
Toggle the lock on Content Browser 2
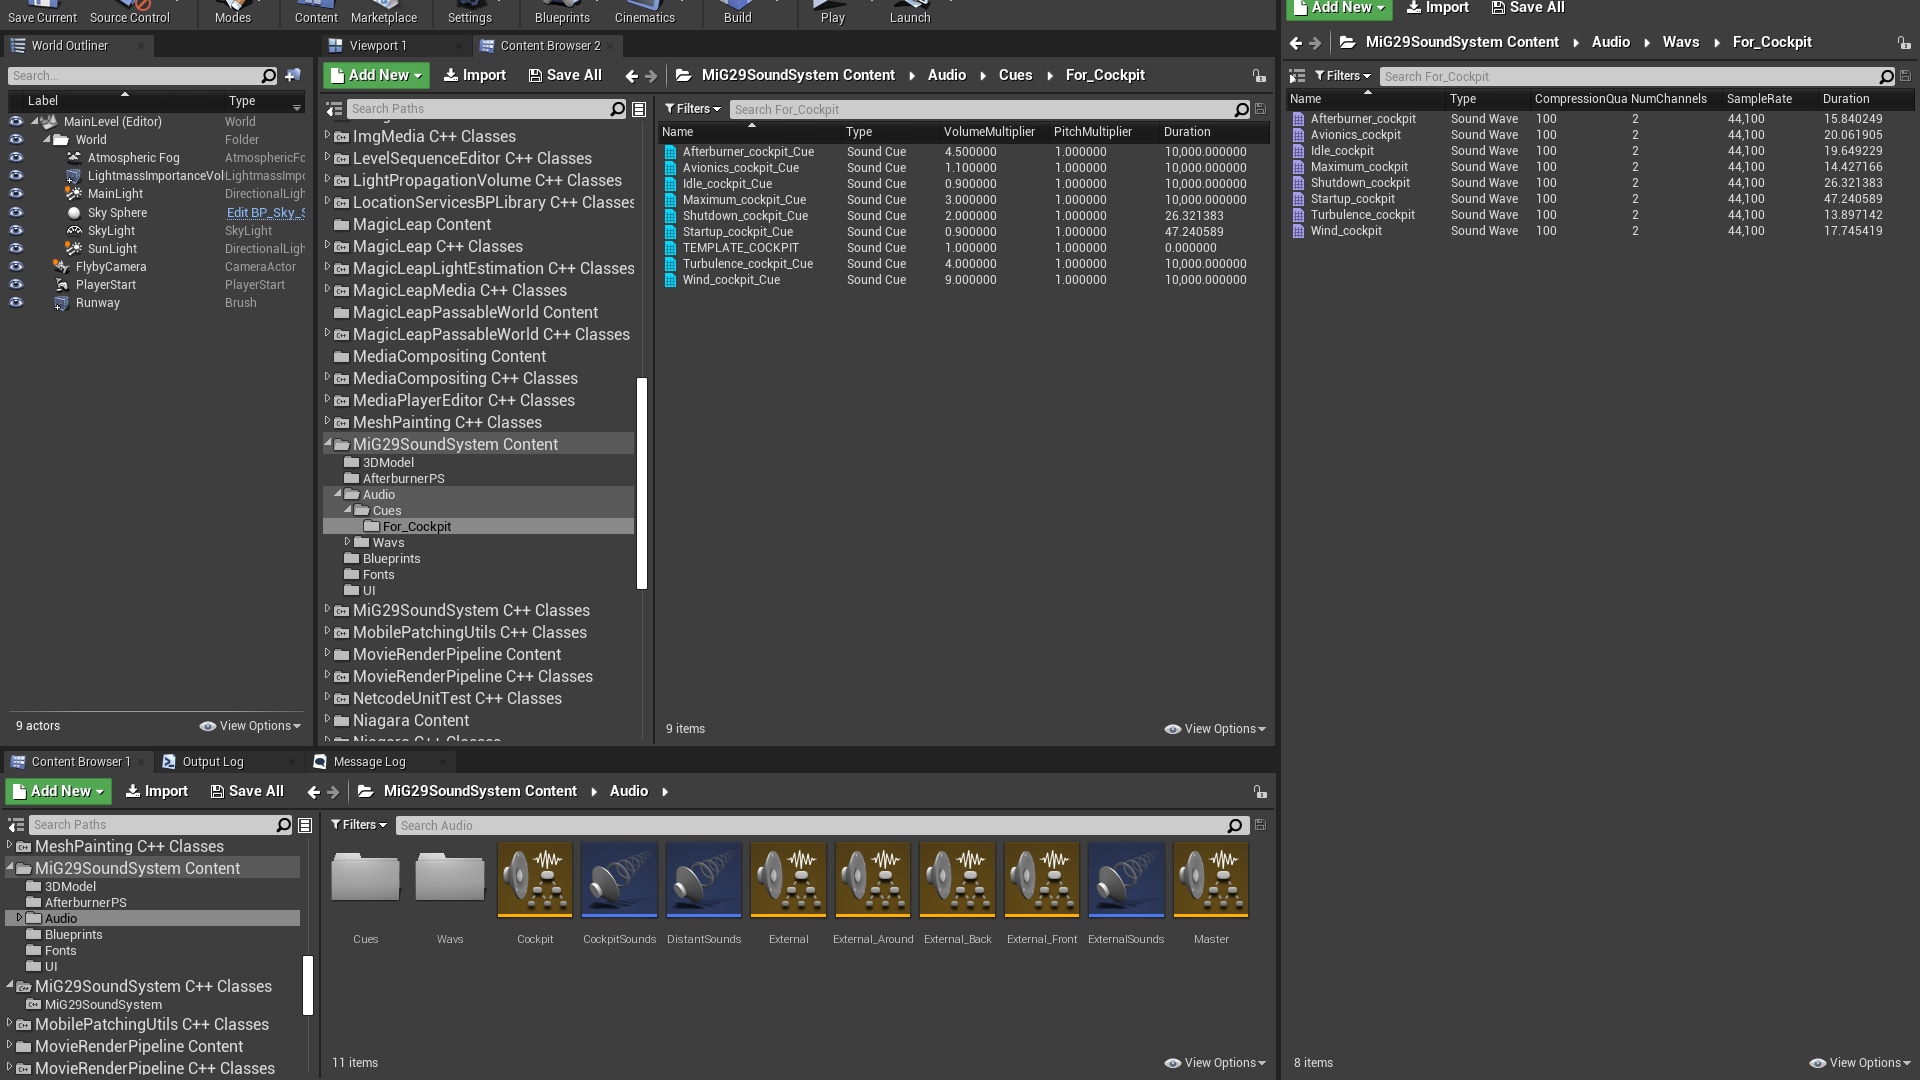(x=1257, y=75)
